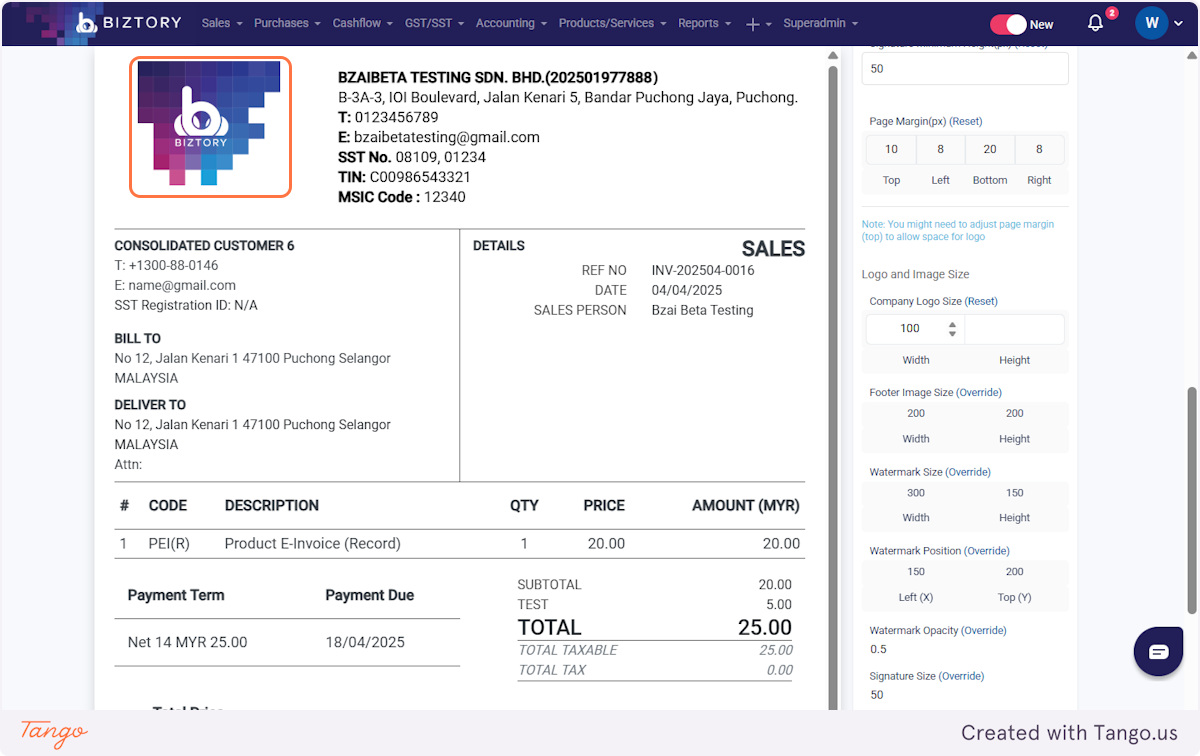Click the top field containing 50
This screenshot has height=756, width=1200.
pos(965,68)
